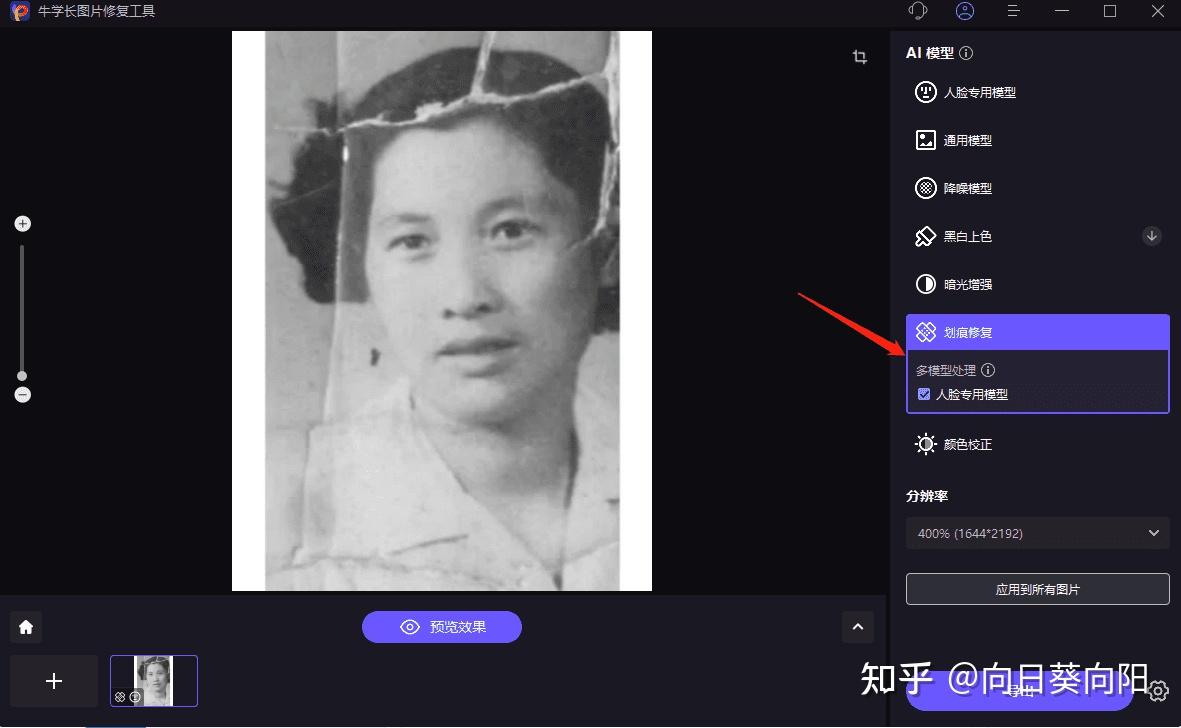Toggle the 人脸专用模型 checkbox under 划痕修复
The height and width of the screenshot is (728, 1181).
coord(924,394)
